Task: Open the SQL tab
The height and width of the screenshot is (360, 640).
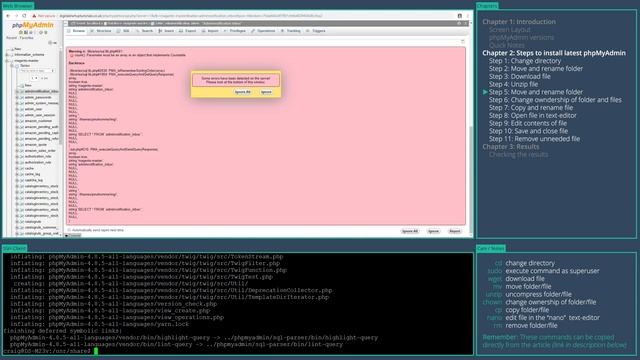Action: (x=123, y=31)
